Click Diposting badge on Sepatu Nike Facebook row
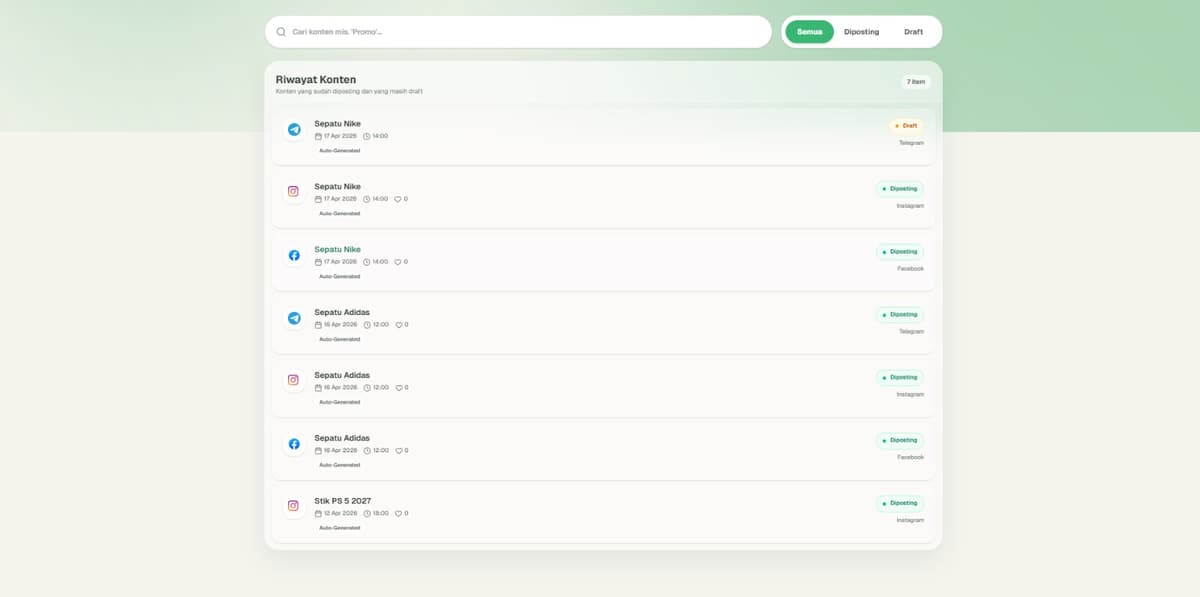 pos(900,251)
